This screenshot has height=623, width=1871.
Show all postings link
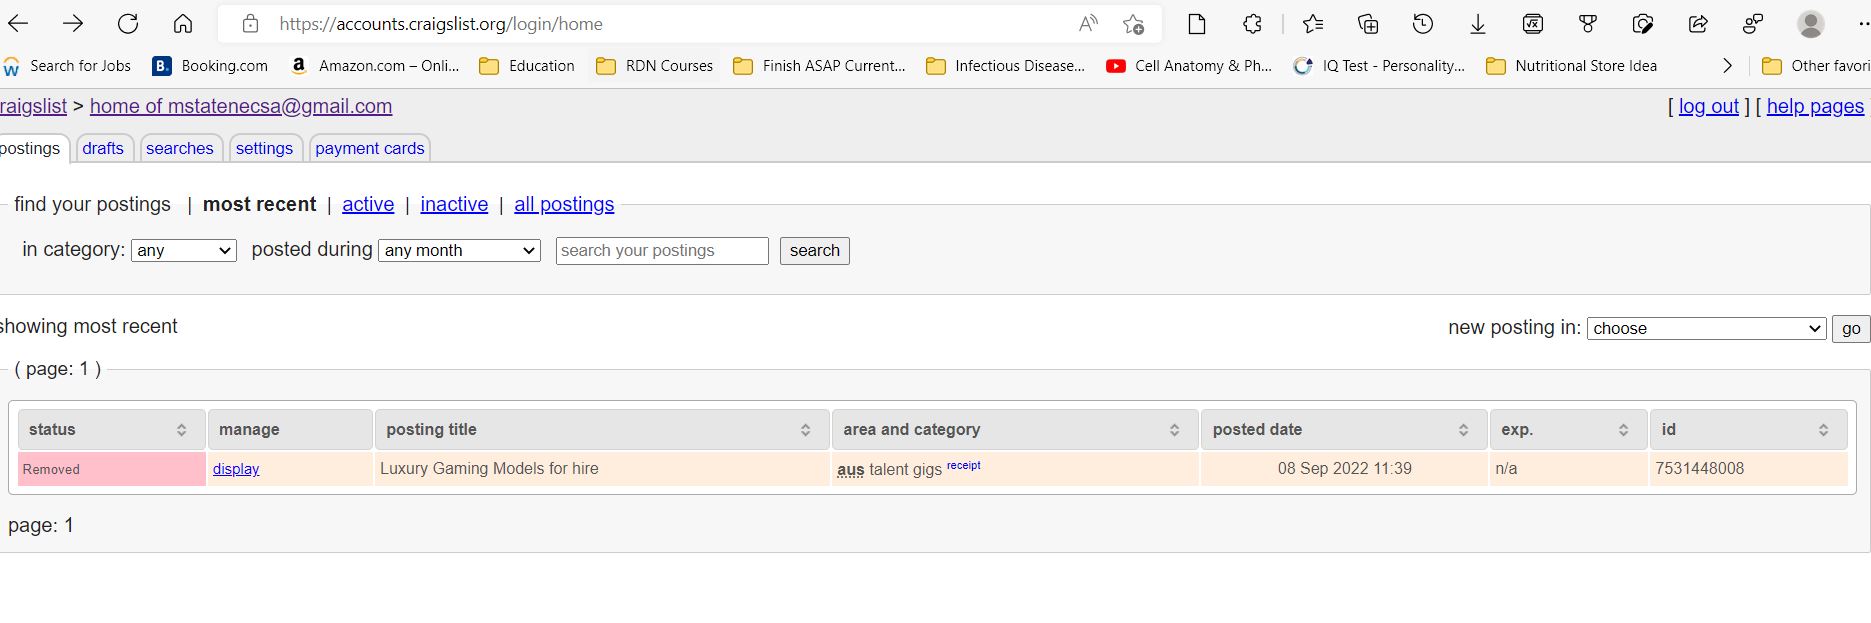coord(564,204)
